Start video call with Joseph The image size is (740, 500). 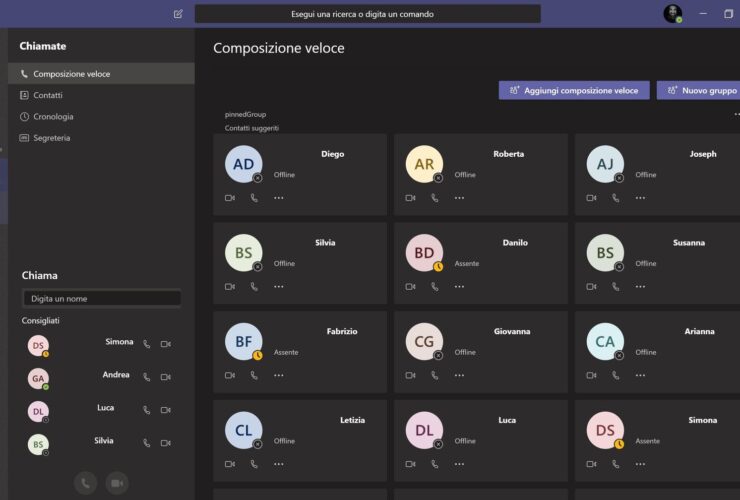[x=591, y=198]
